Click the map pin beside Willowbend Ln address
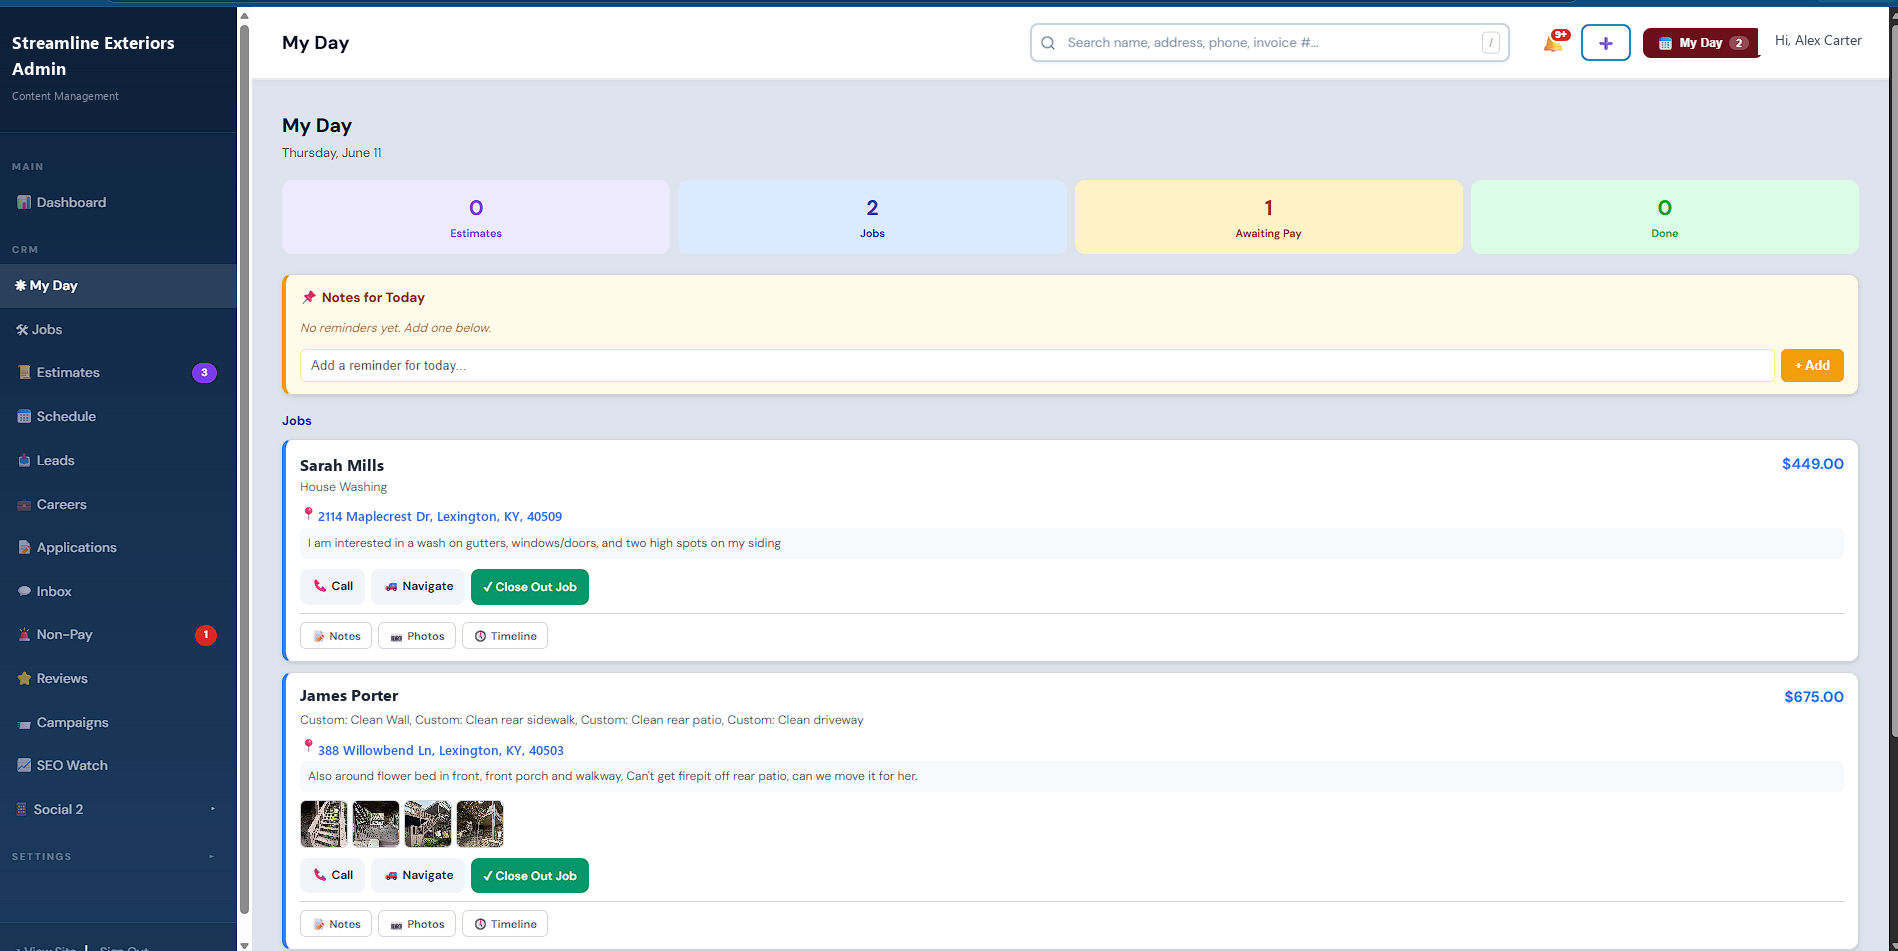The width and height of the screenshot is (1898, 951). tap(308, 747)
